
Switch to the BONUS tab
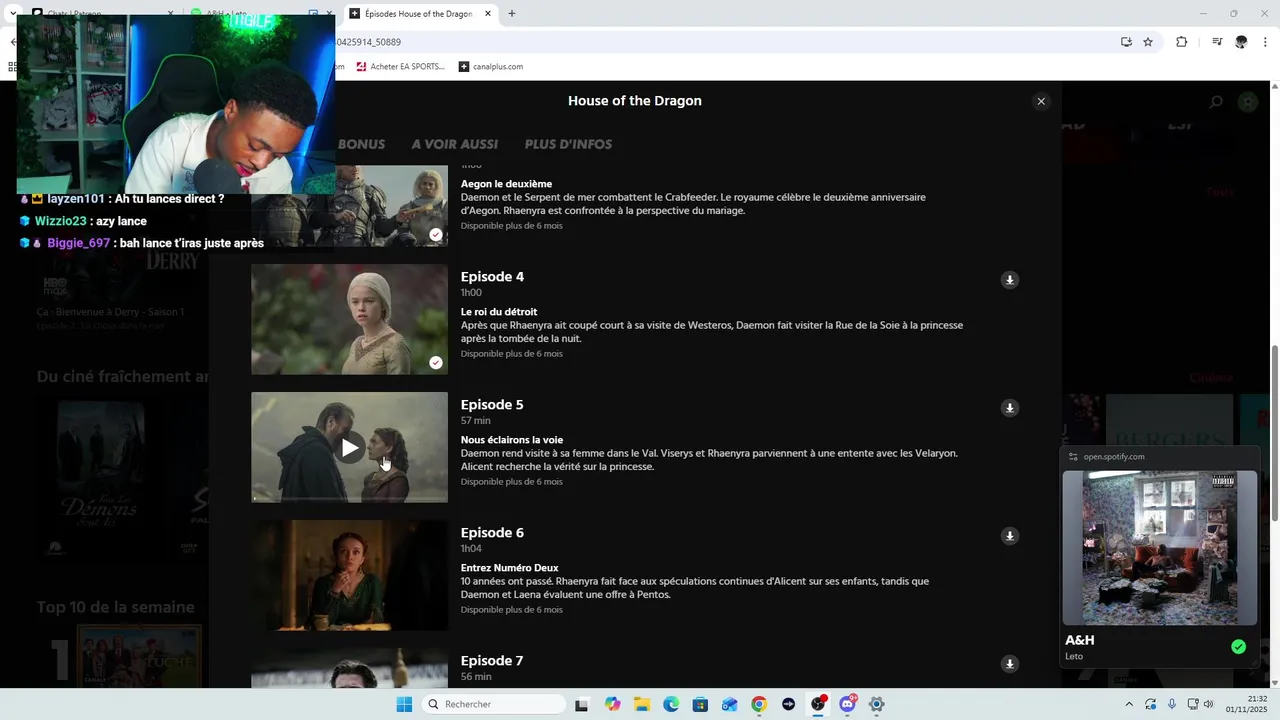(361, 144)
